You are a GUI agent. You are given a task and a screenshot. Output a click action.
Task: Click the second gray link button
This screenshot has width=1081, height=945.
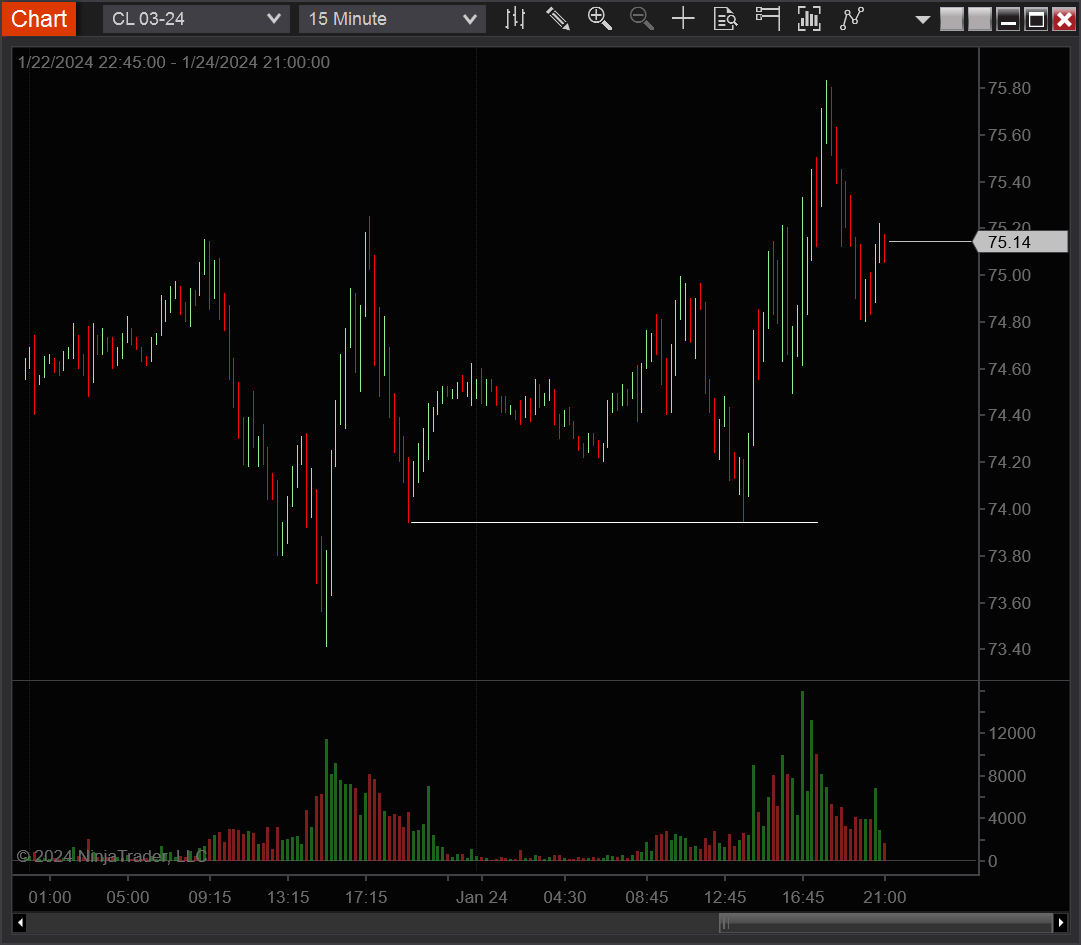[x=980, y=19]
